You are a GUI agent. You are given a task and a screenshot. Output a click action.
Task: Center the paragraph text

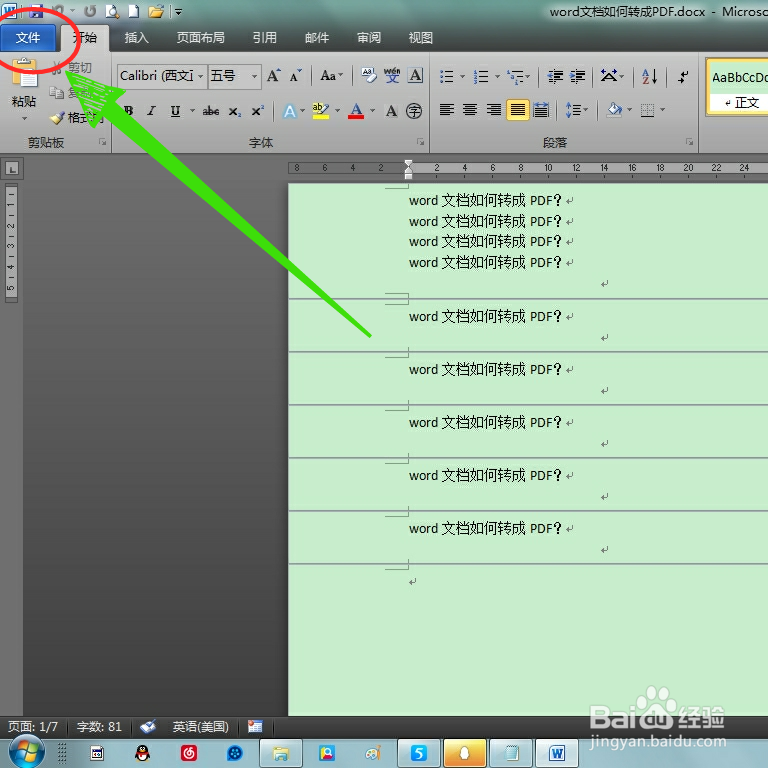pyautogui.click(x=470, y=110)
